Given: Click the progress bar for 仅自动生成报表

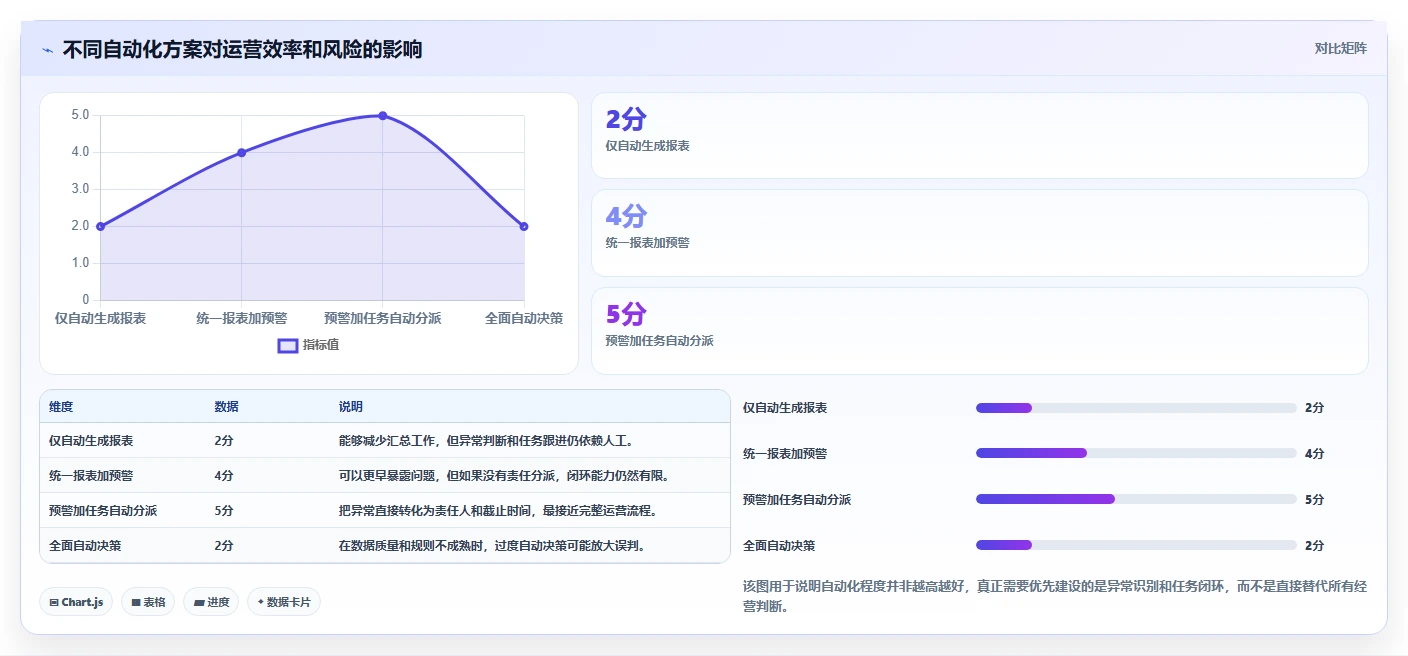Looking at the screenshot, I should click(1136, 408).
